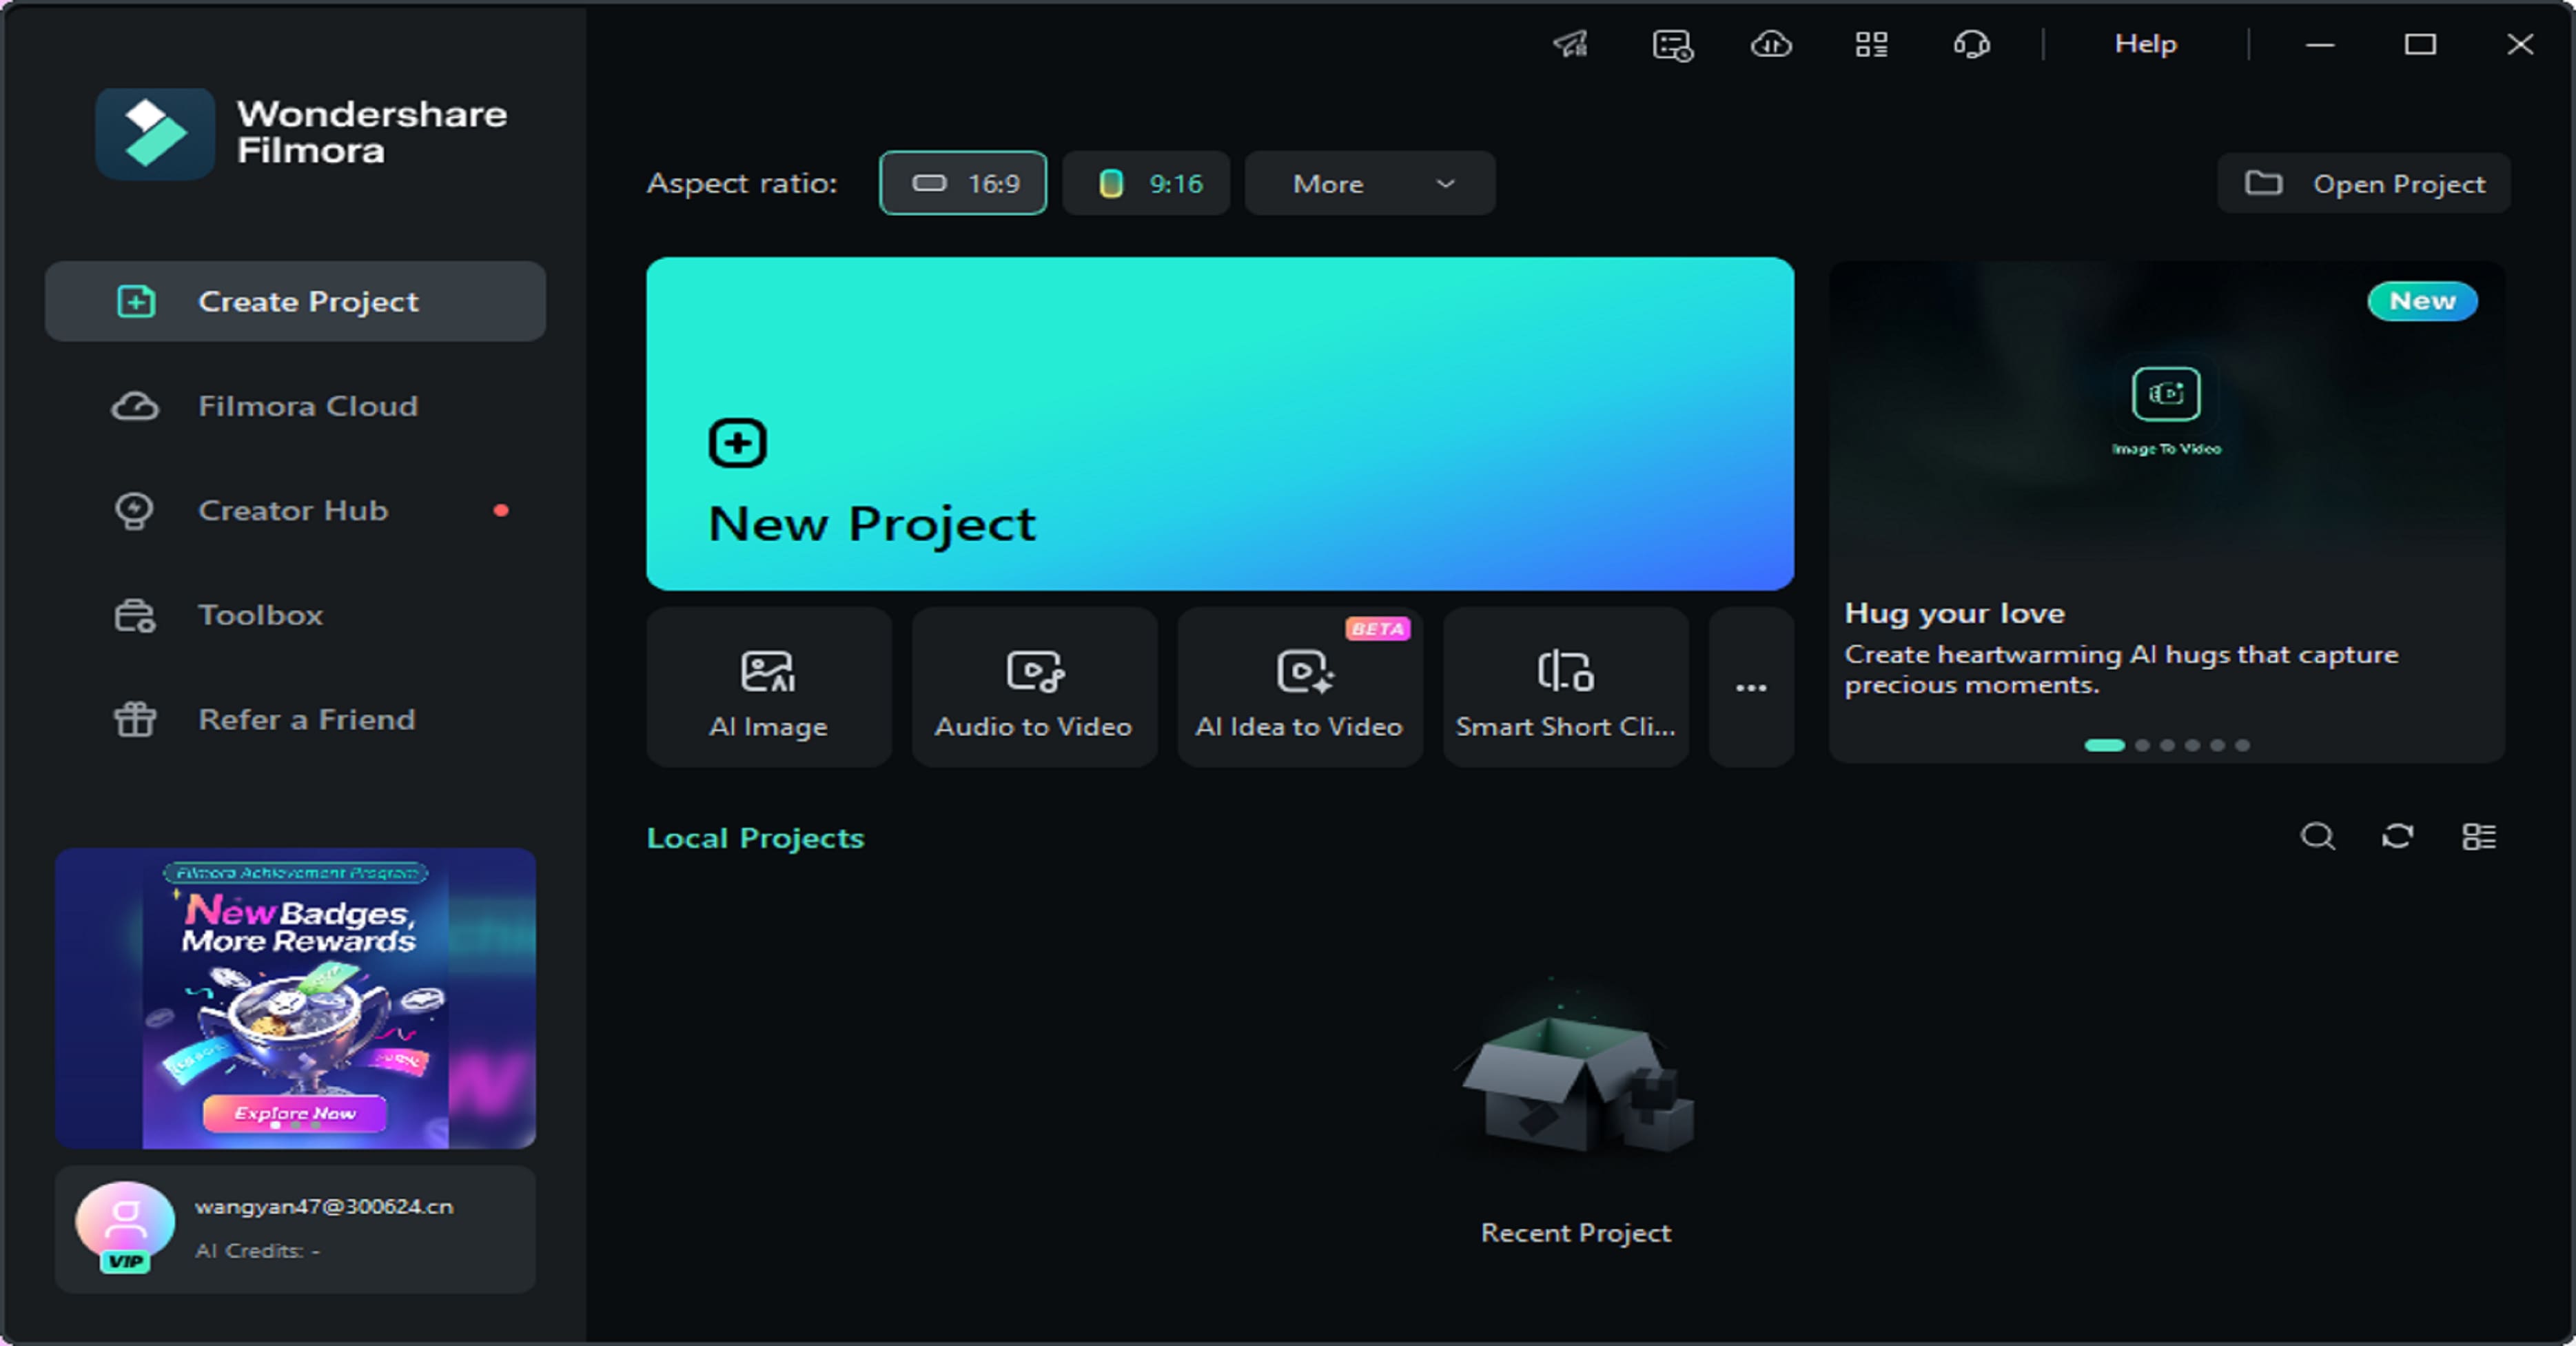Click the BETA tag on AI Idea to Video
2576x1346 pixels.
pos(1378,628)
